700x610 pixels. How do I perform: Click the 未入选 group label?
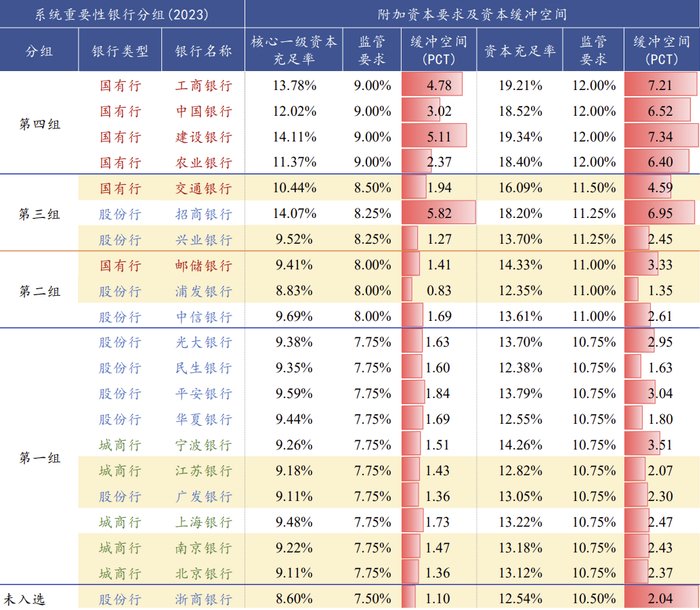point(24,599)
